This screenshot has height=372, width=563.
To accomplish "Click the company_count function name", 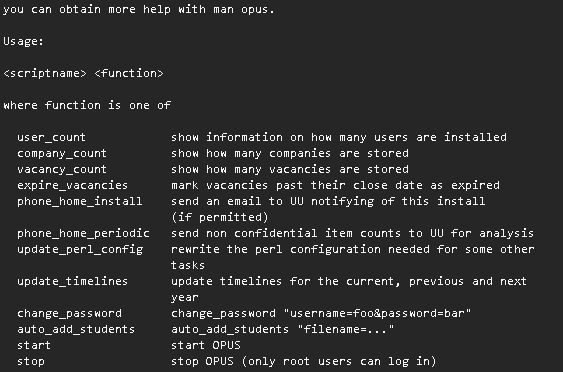I will [62, 153].
